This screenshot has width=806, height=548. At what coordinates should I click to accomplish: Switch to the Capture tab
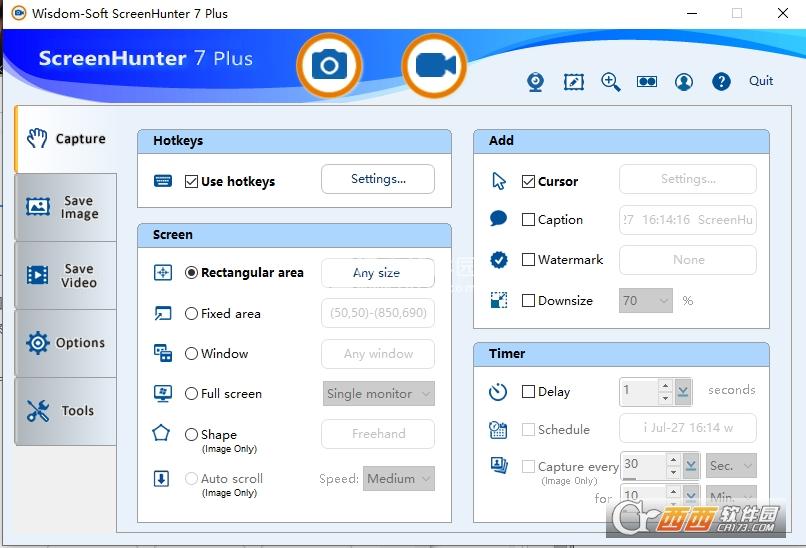tap(66, 139)
